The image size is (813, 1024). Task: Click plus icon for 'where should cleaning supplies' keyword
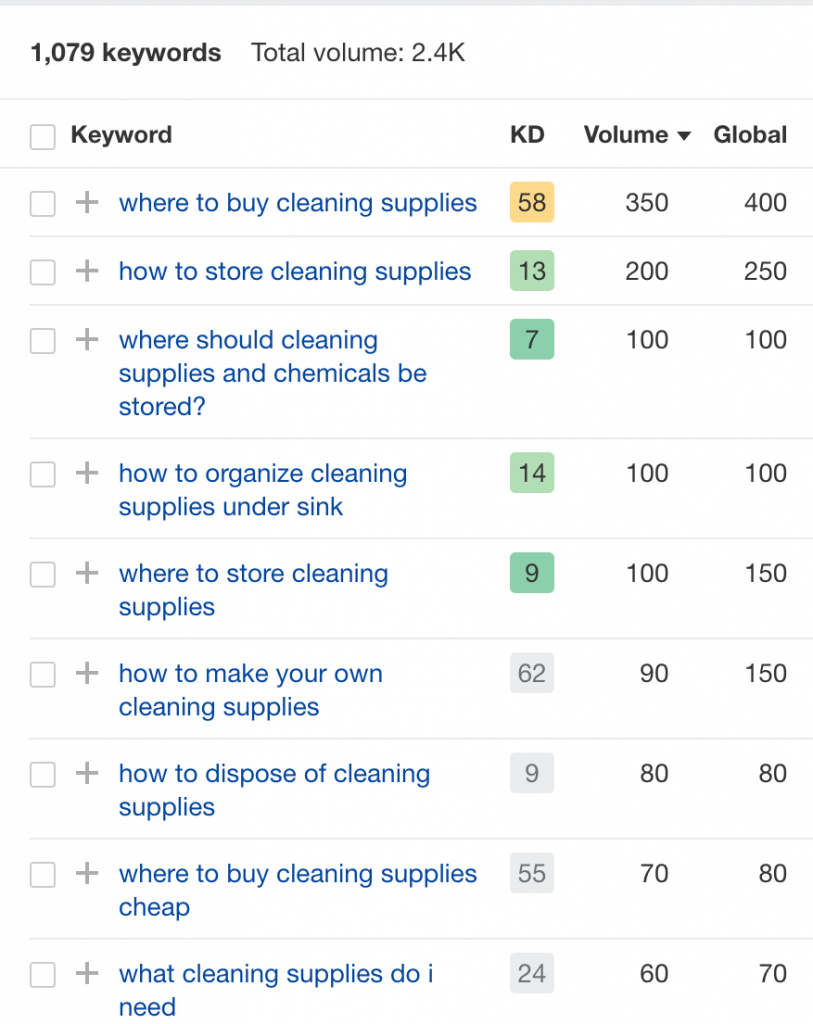[87, 340]
